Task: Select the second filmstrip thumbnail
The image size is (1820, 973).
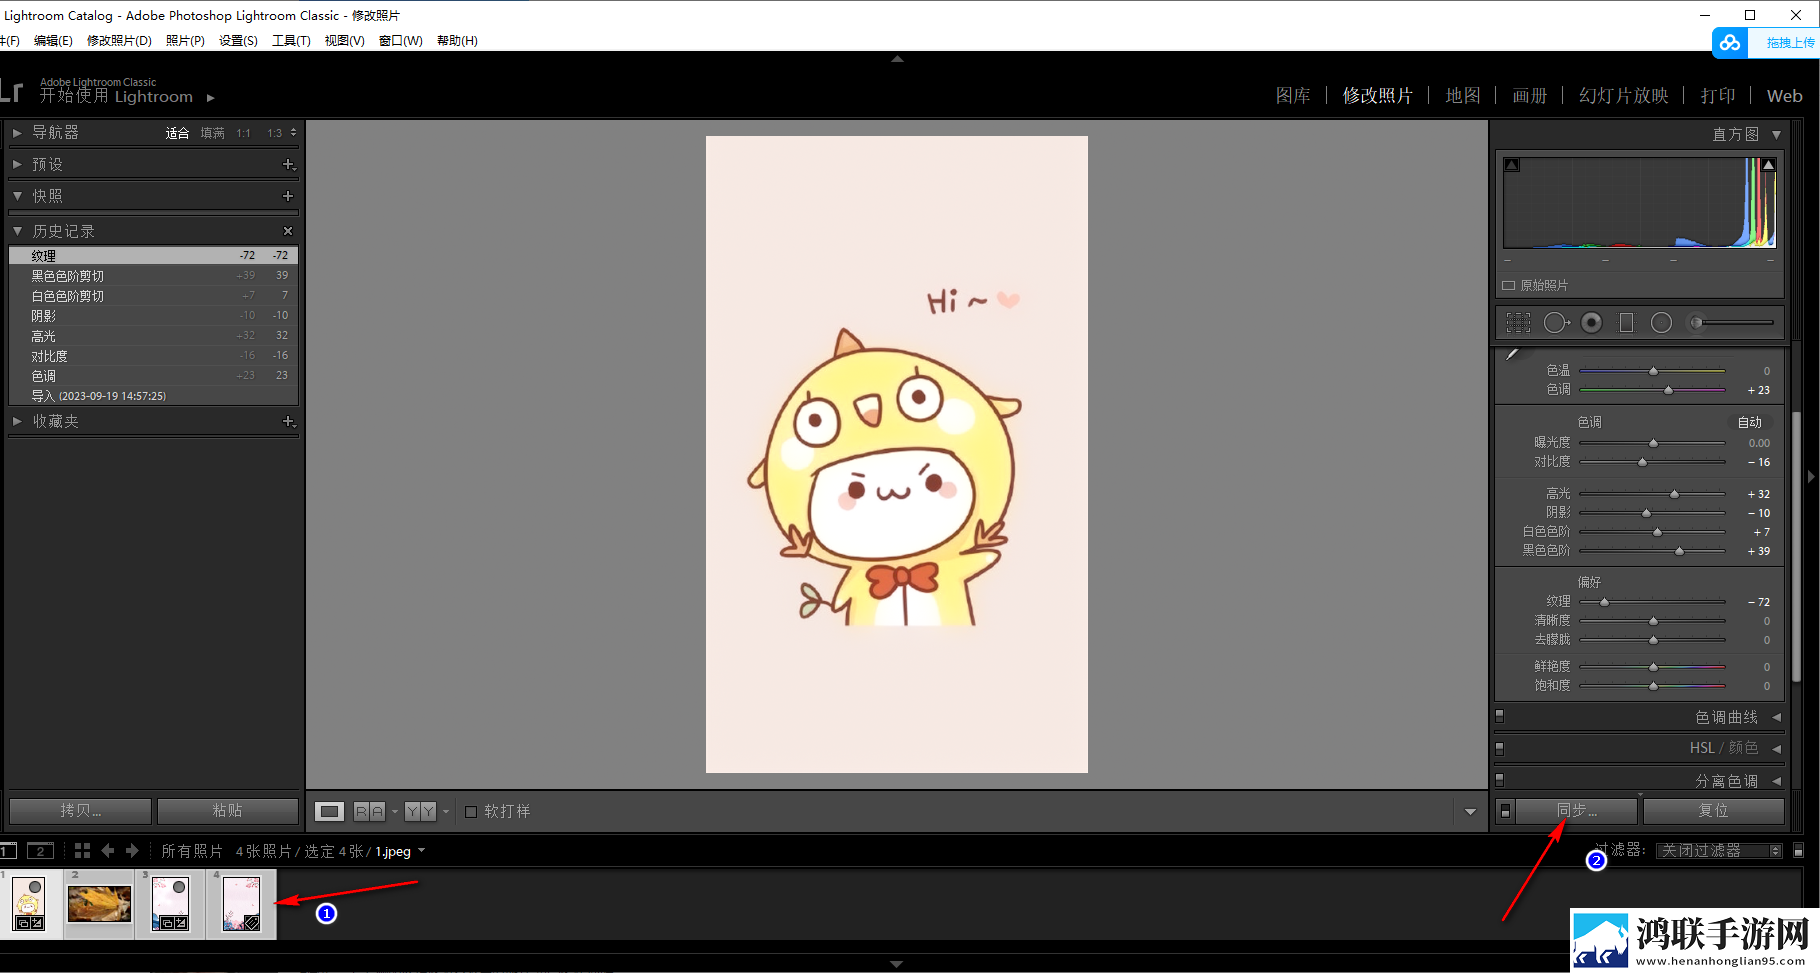Action: click(x=99, y=904)
